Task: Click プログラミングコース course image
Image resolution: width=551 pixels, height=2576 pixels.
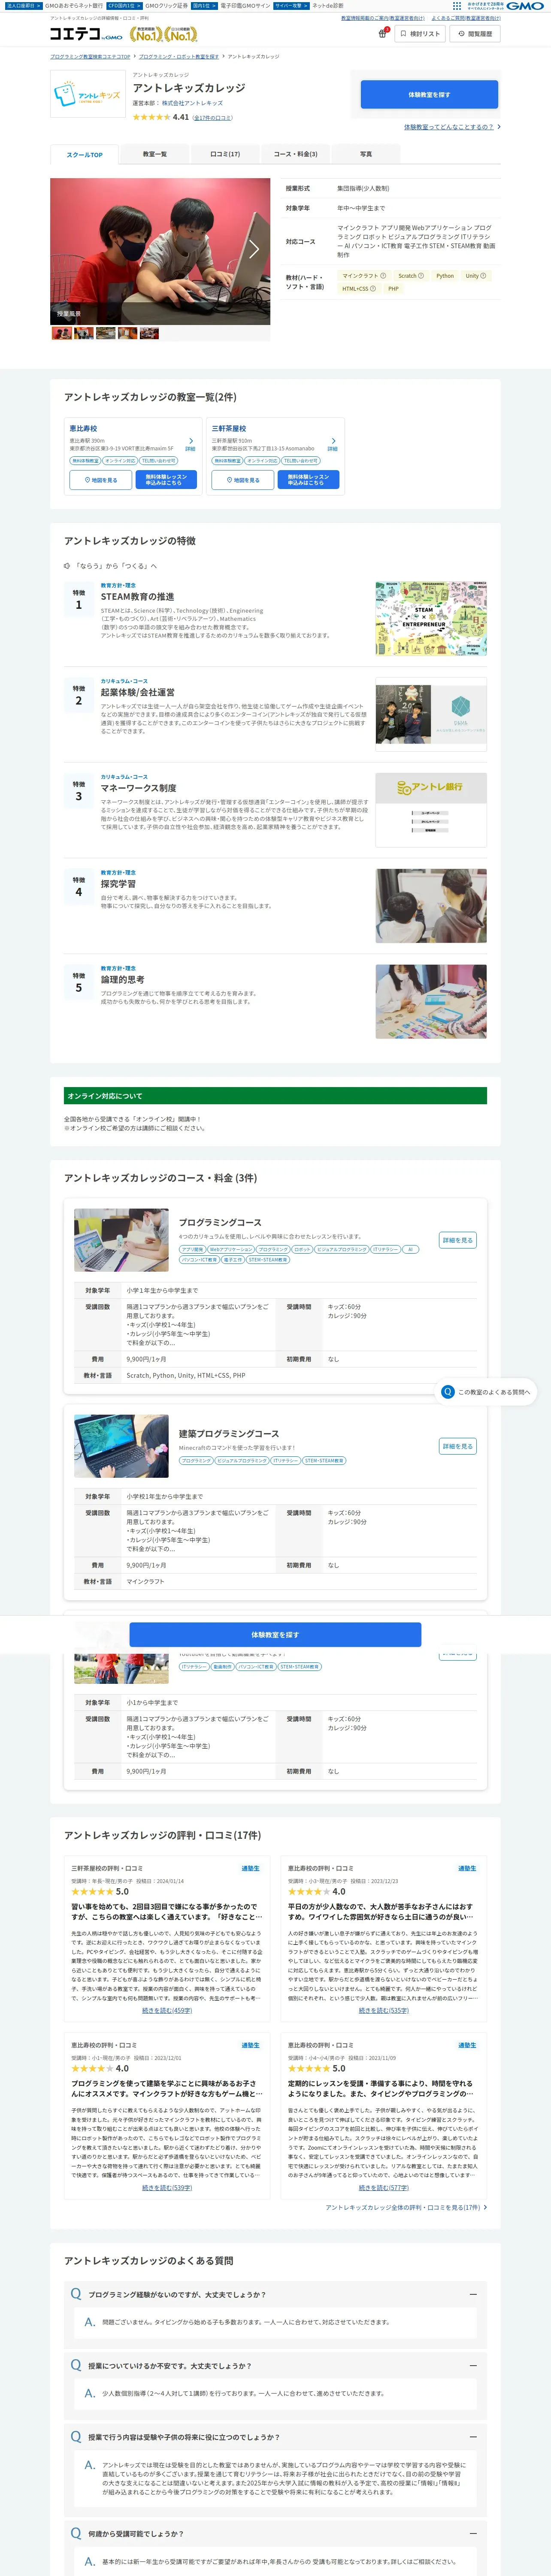Action: coord(121,1240)
